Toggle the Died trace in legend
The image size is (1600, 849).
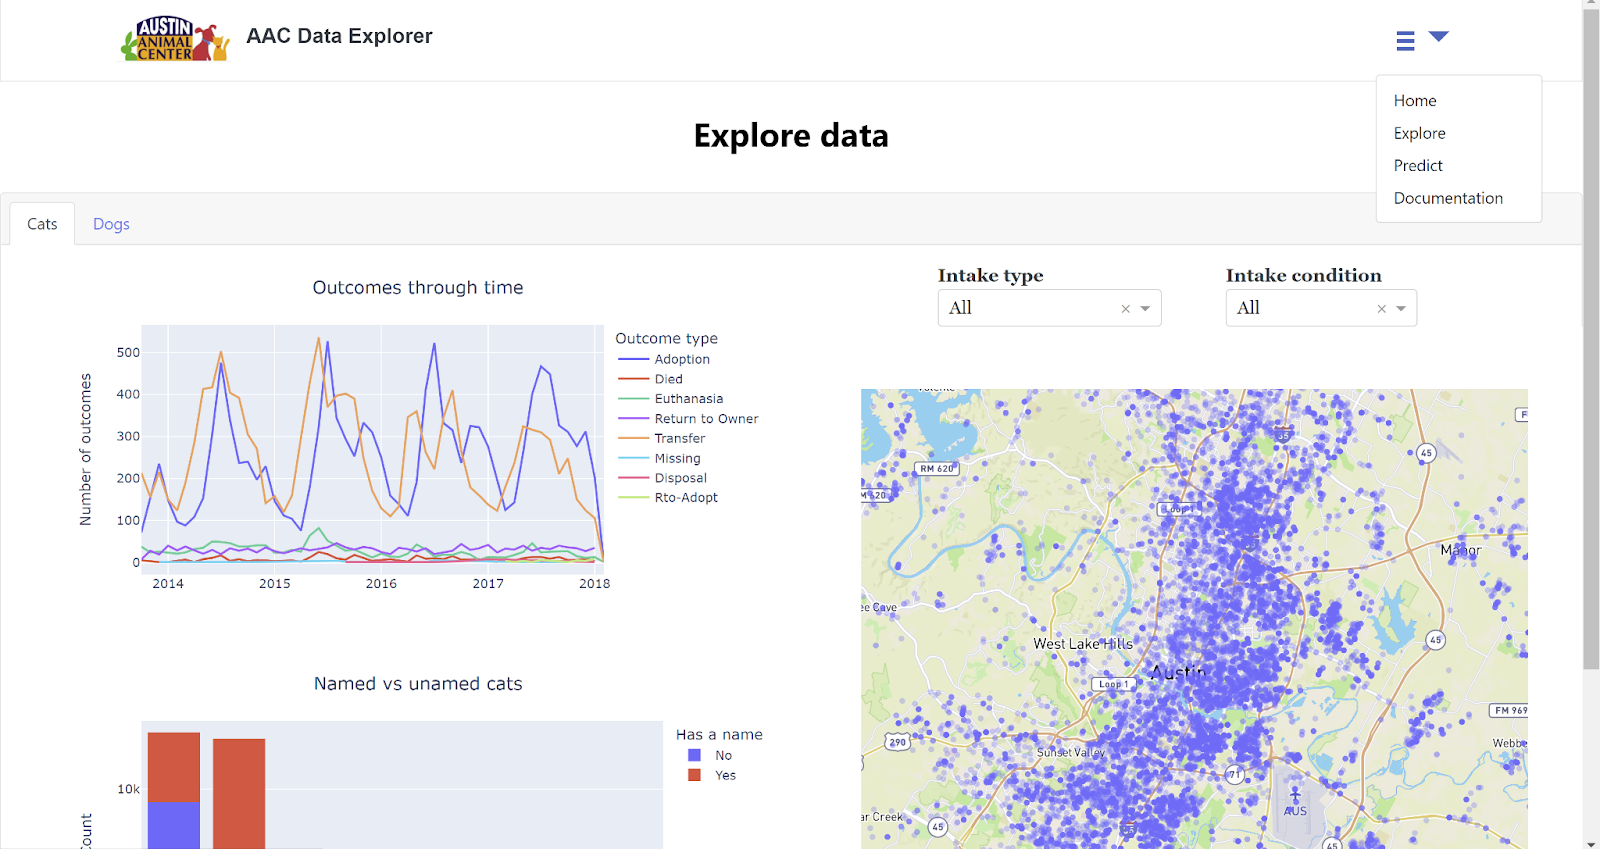(651, 379)
